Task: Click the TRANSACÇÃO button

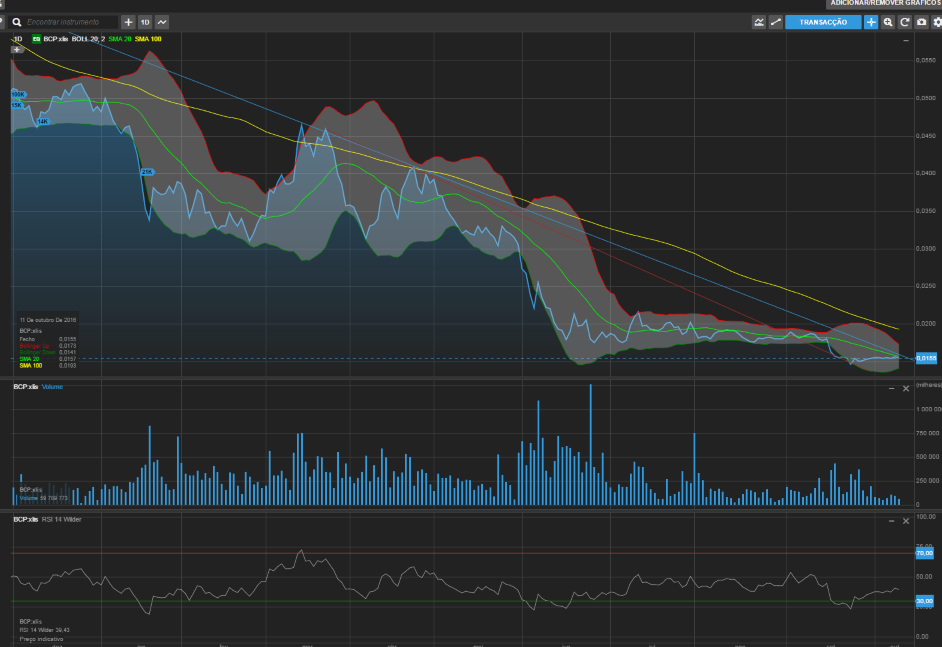Action: pos(822,22)
